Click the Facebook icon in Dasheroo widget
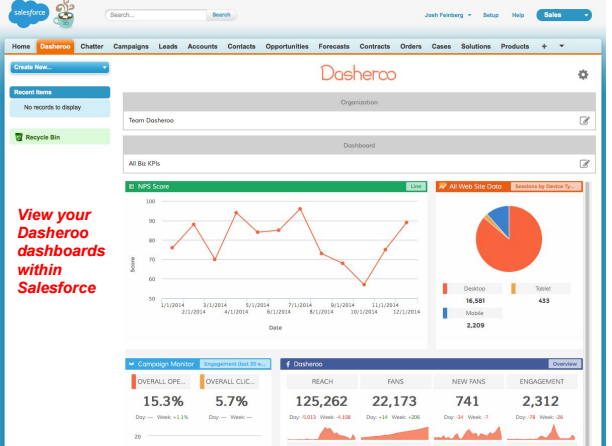Screen dimensions: 612x446 [x=288, y=364]
